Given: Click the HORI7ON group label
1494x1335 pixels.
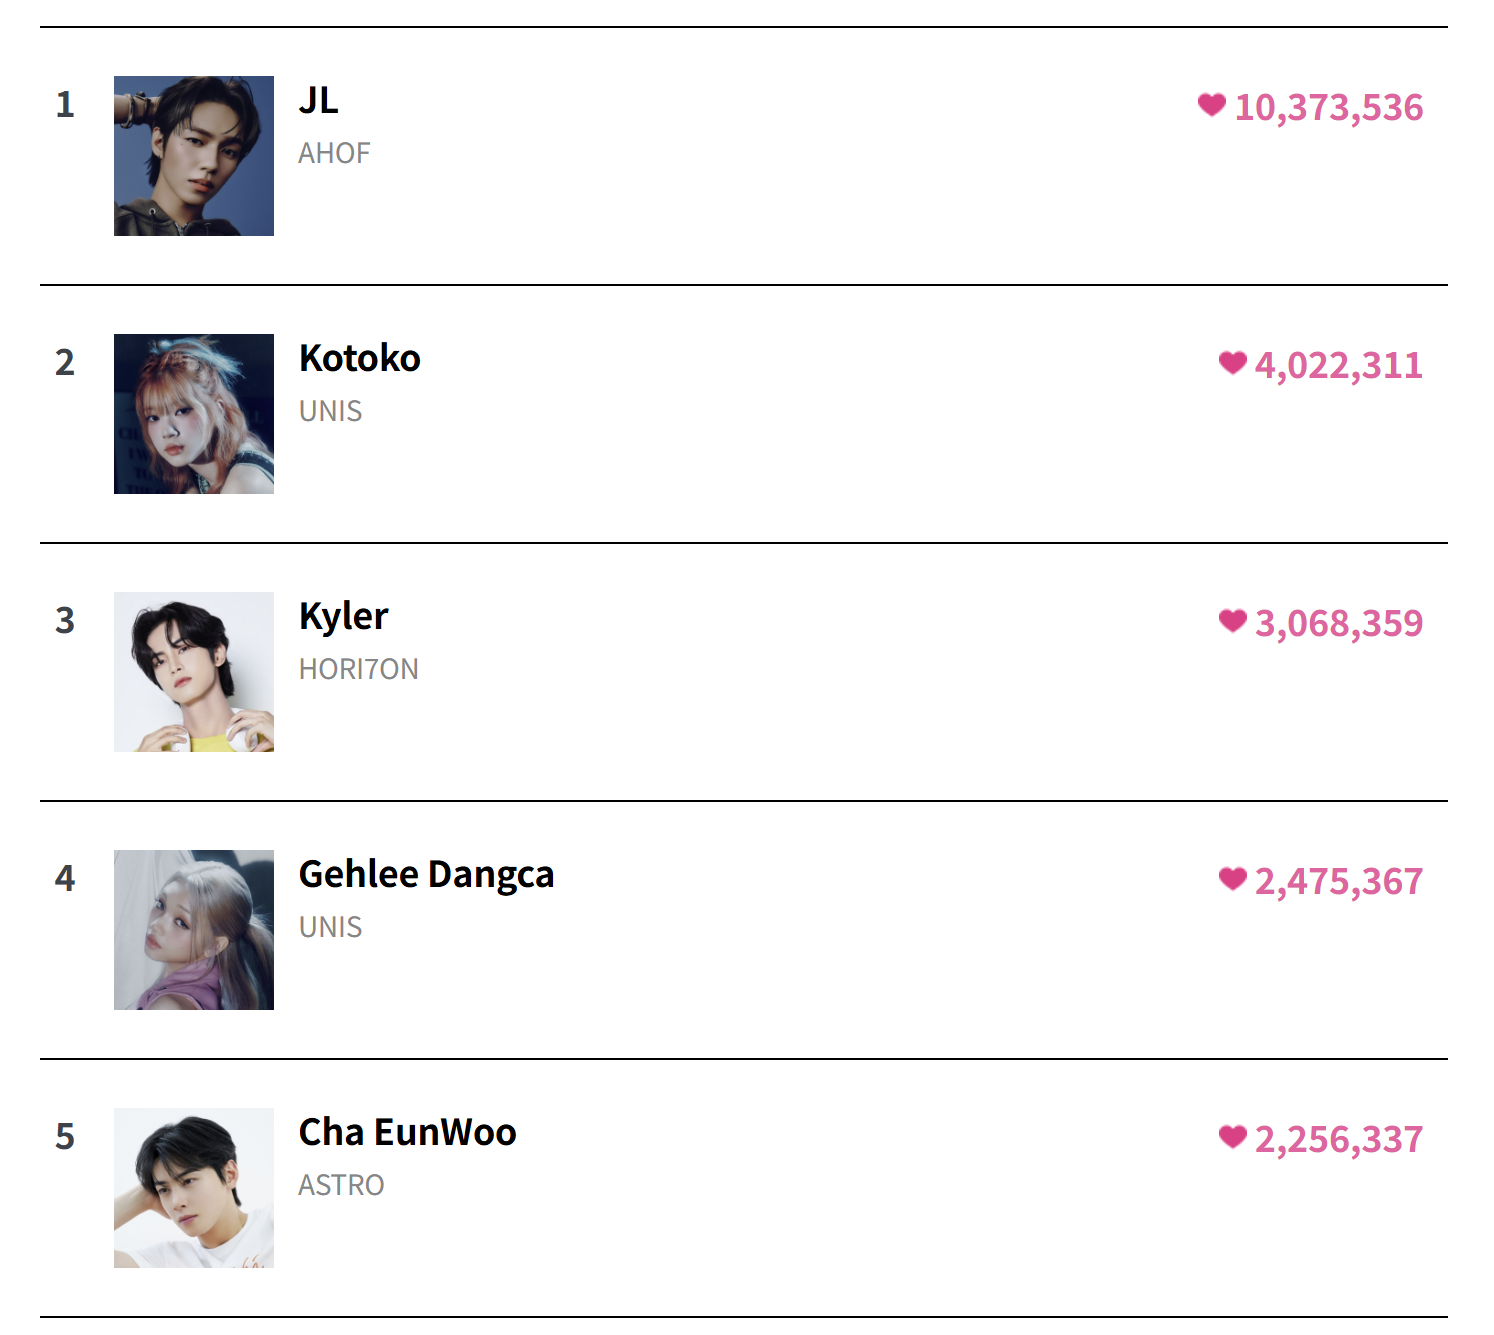Looking at the screenshot, I should pos(359,669).
